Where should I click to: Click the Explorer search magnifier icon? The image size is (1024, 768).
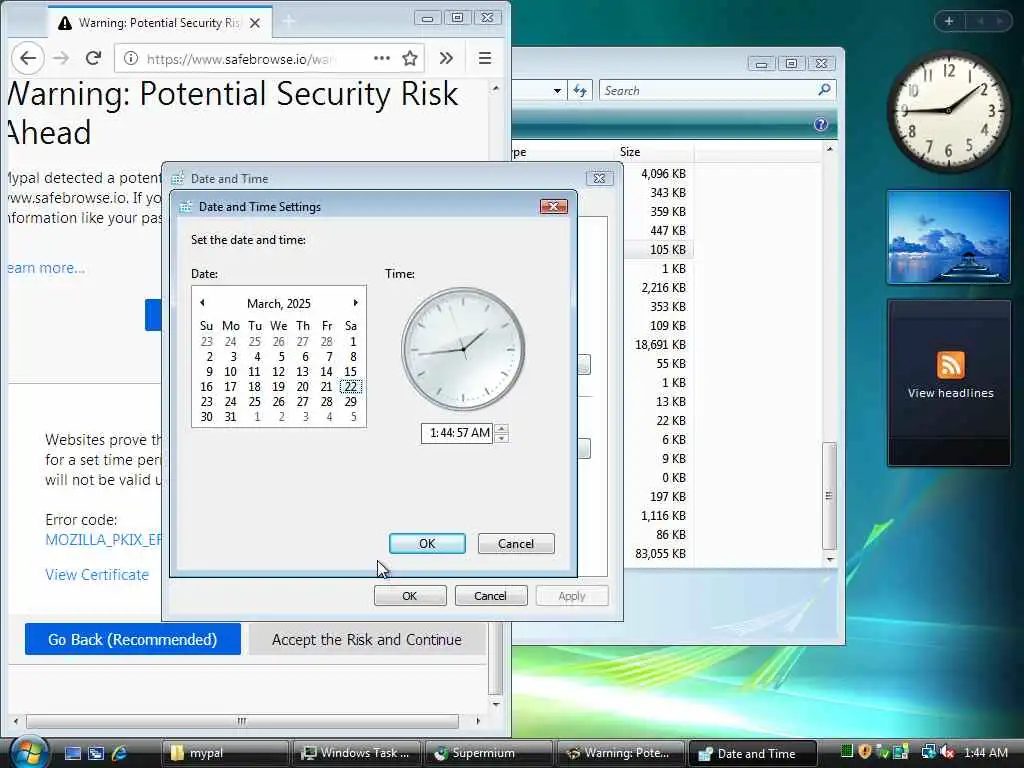click(x=824, y=89)
